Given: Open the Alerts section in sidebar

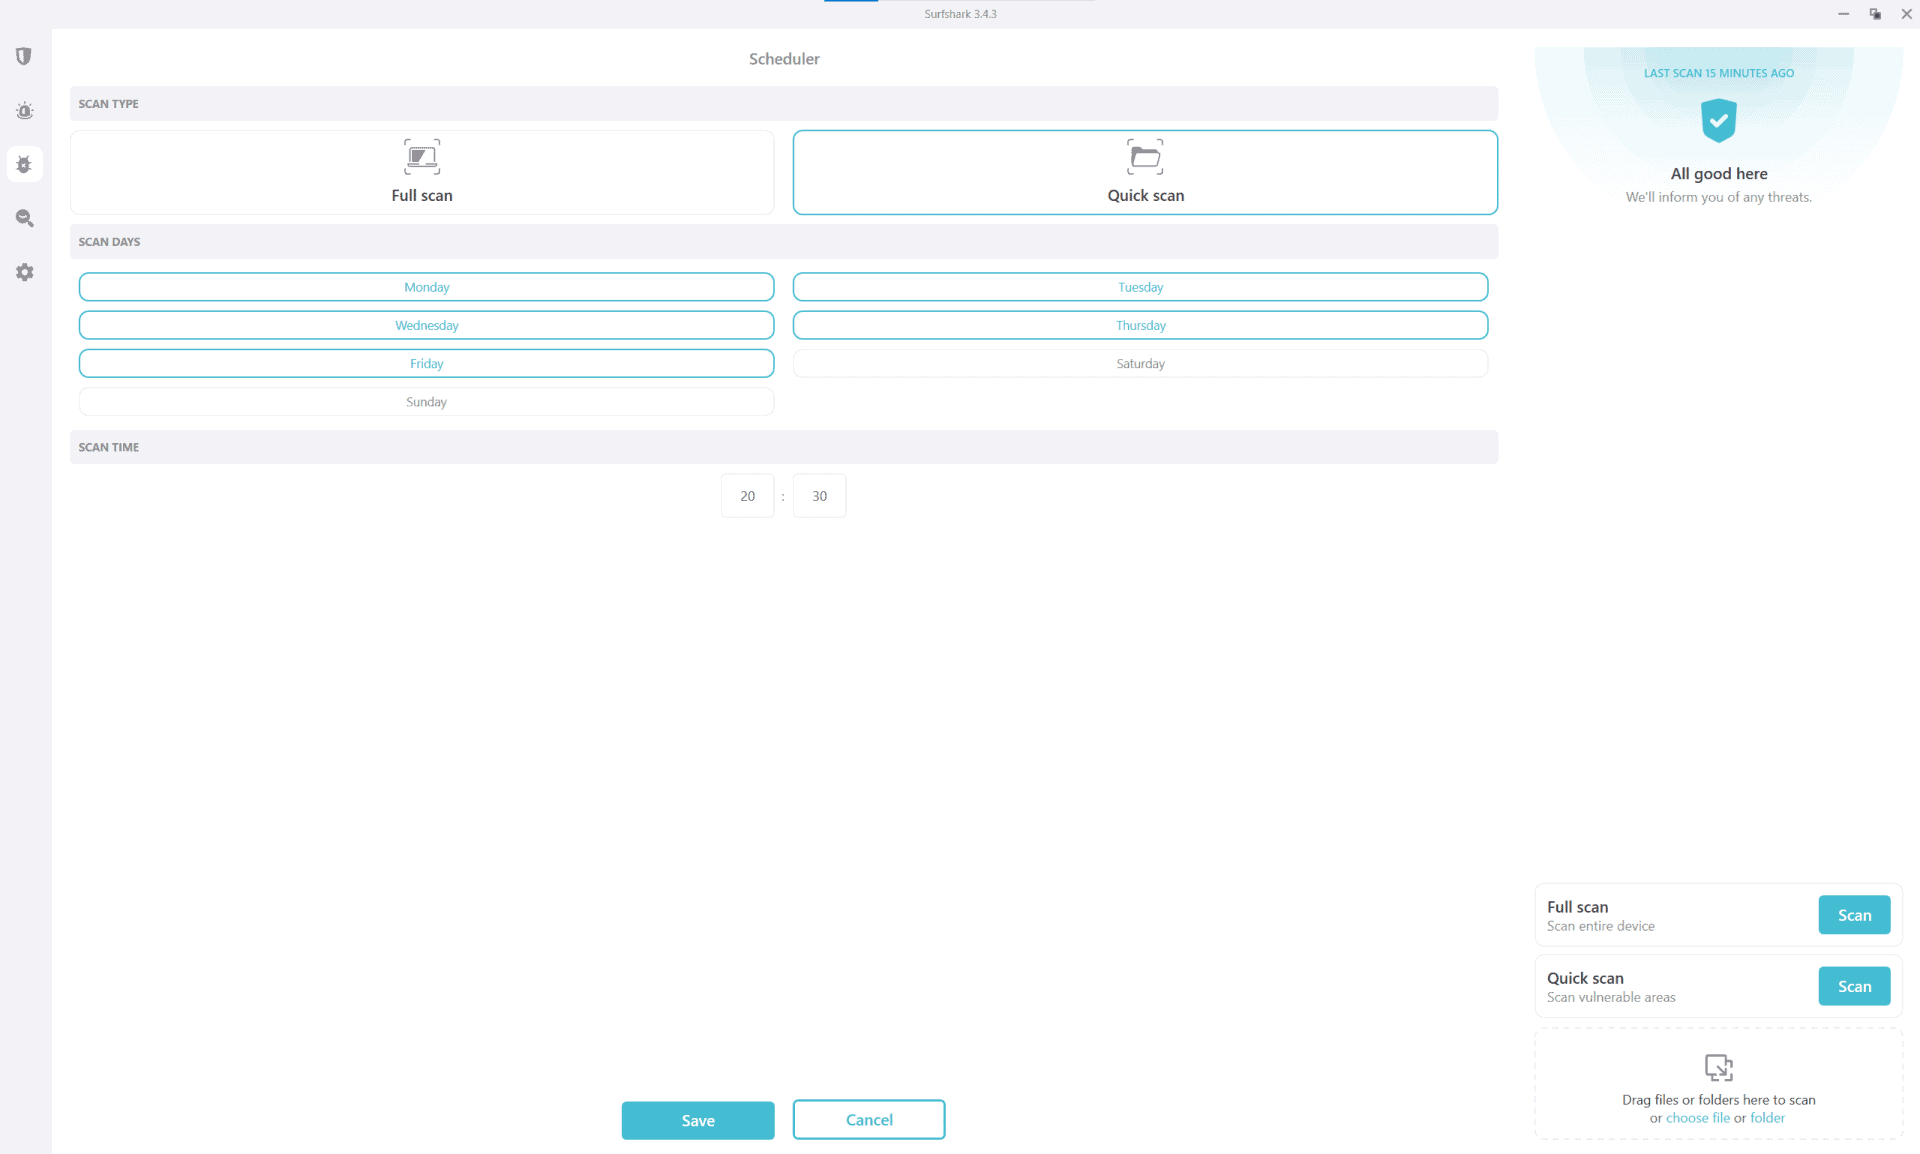Looking at the screenshot, I should pos(24,111).
